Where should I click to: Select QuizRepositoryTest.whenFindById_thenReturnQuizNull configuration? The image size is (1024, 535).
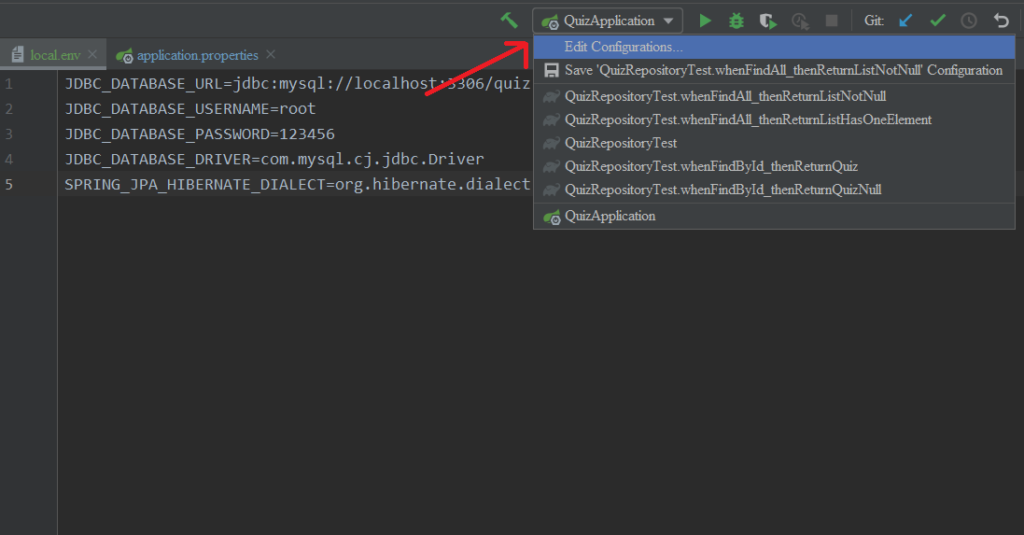click(x=723, y=190)
